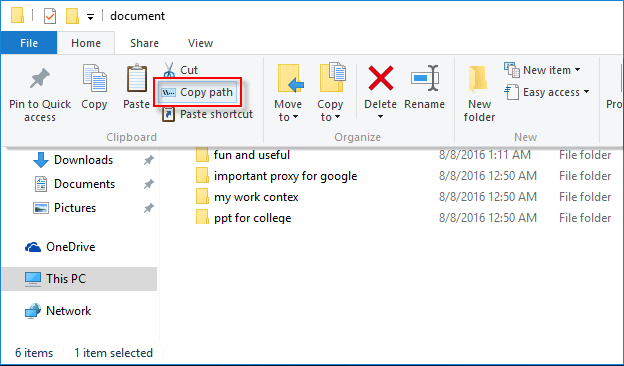Click the Copy ribbon button
624x366 pixels.
[94, 87]
